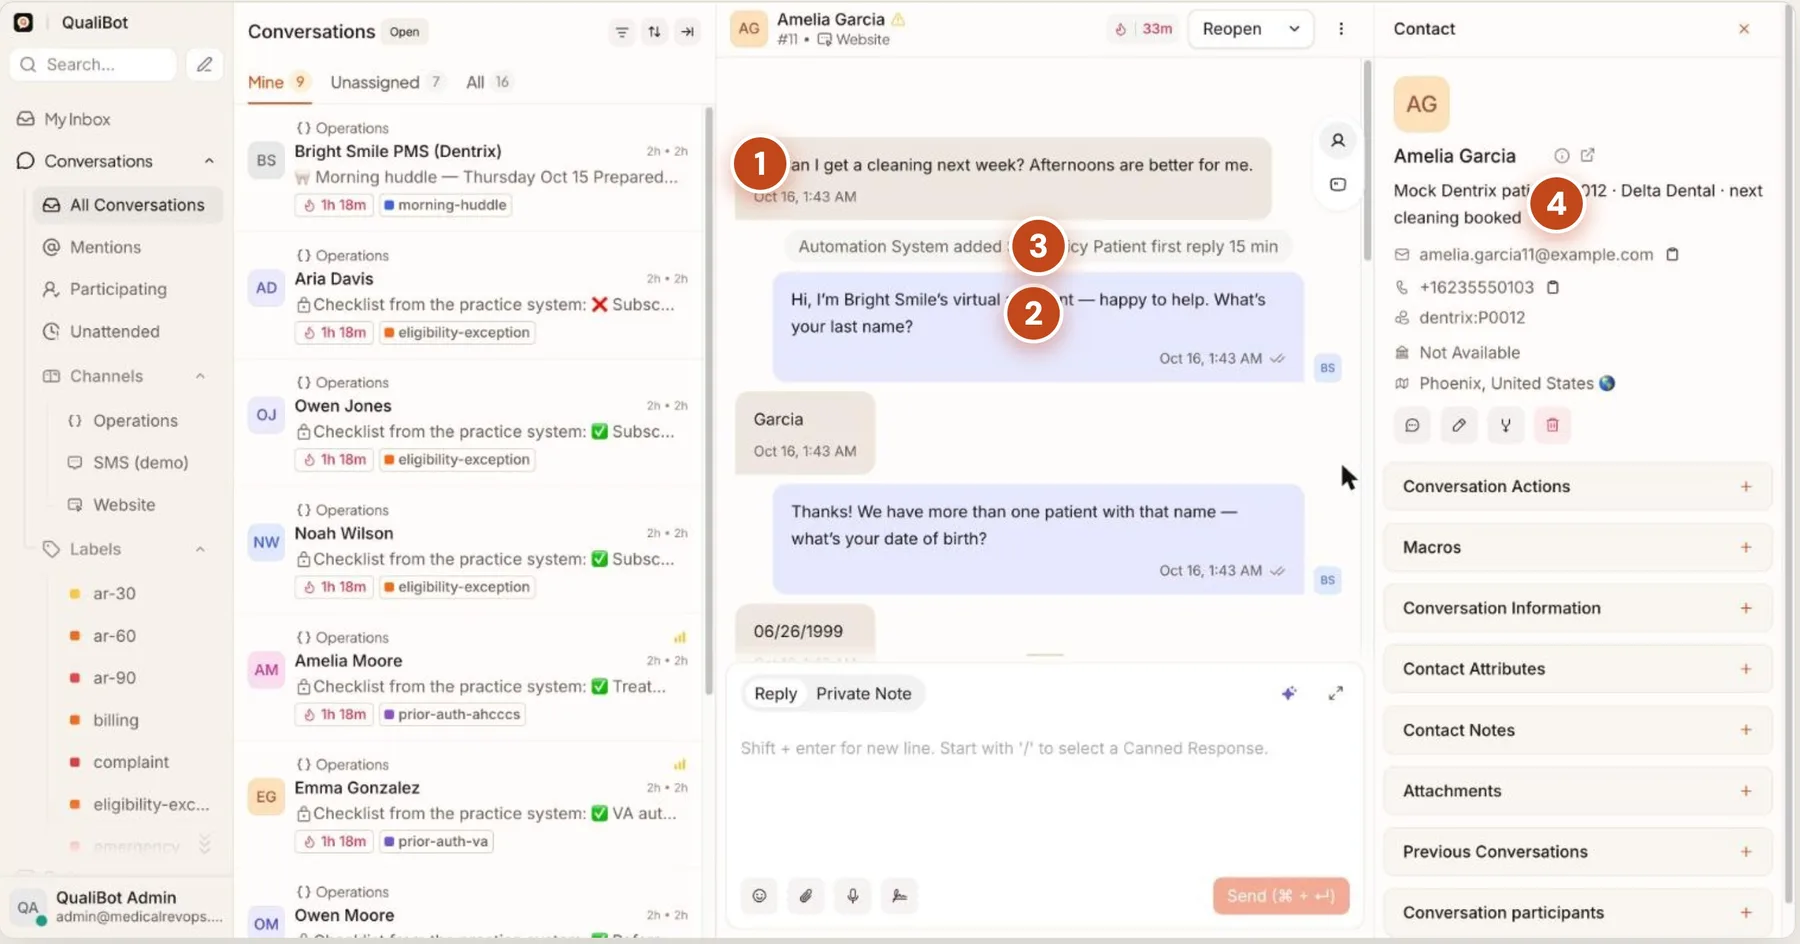Viewport: 1800px width, 944px height.
Task: Click the merge contact icon
Action: (x=1505, y=425)
